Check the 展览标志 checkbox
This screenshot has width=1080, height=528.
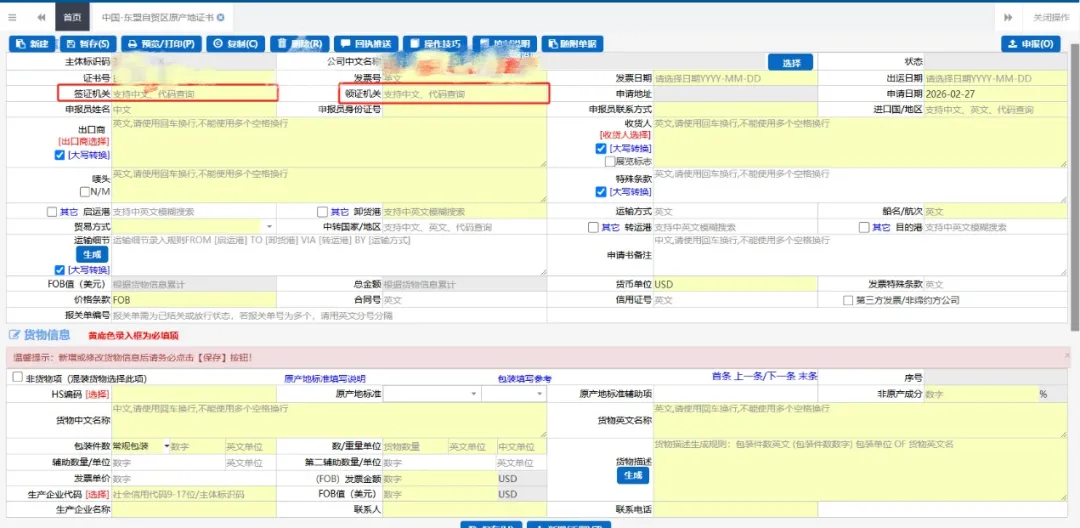[x=610, y=161]
